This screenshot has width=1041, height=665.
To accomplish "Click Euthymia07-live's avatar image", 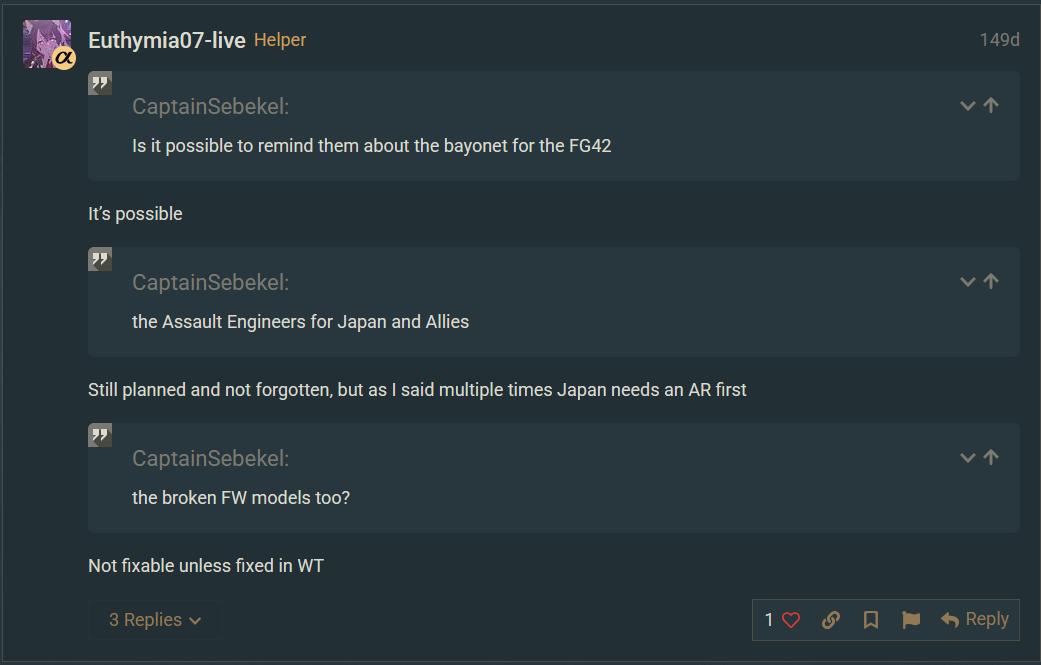I will [x=47, y=44].
